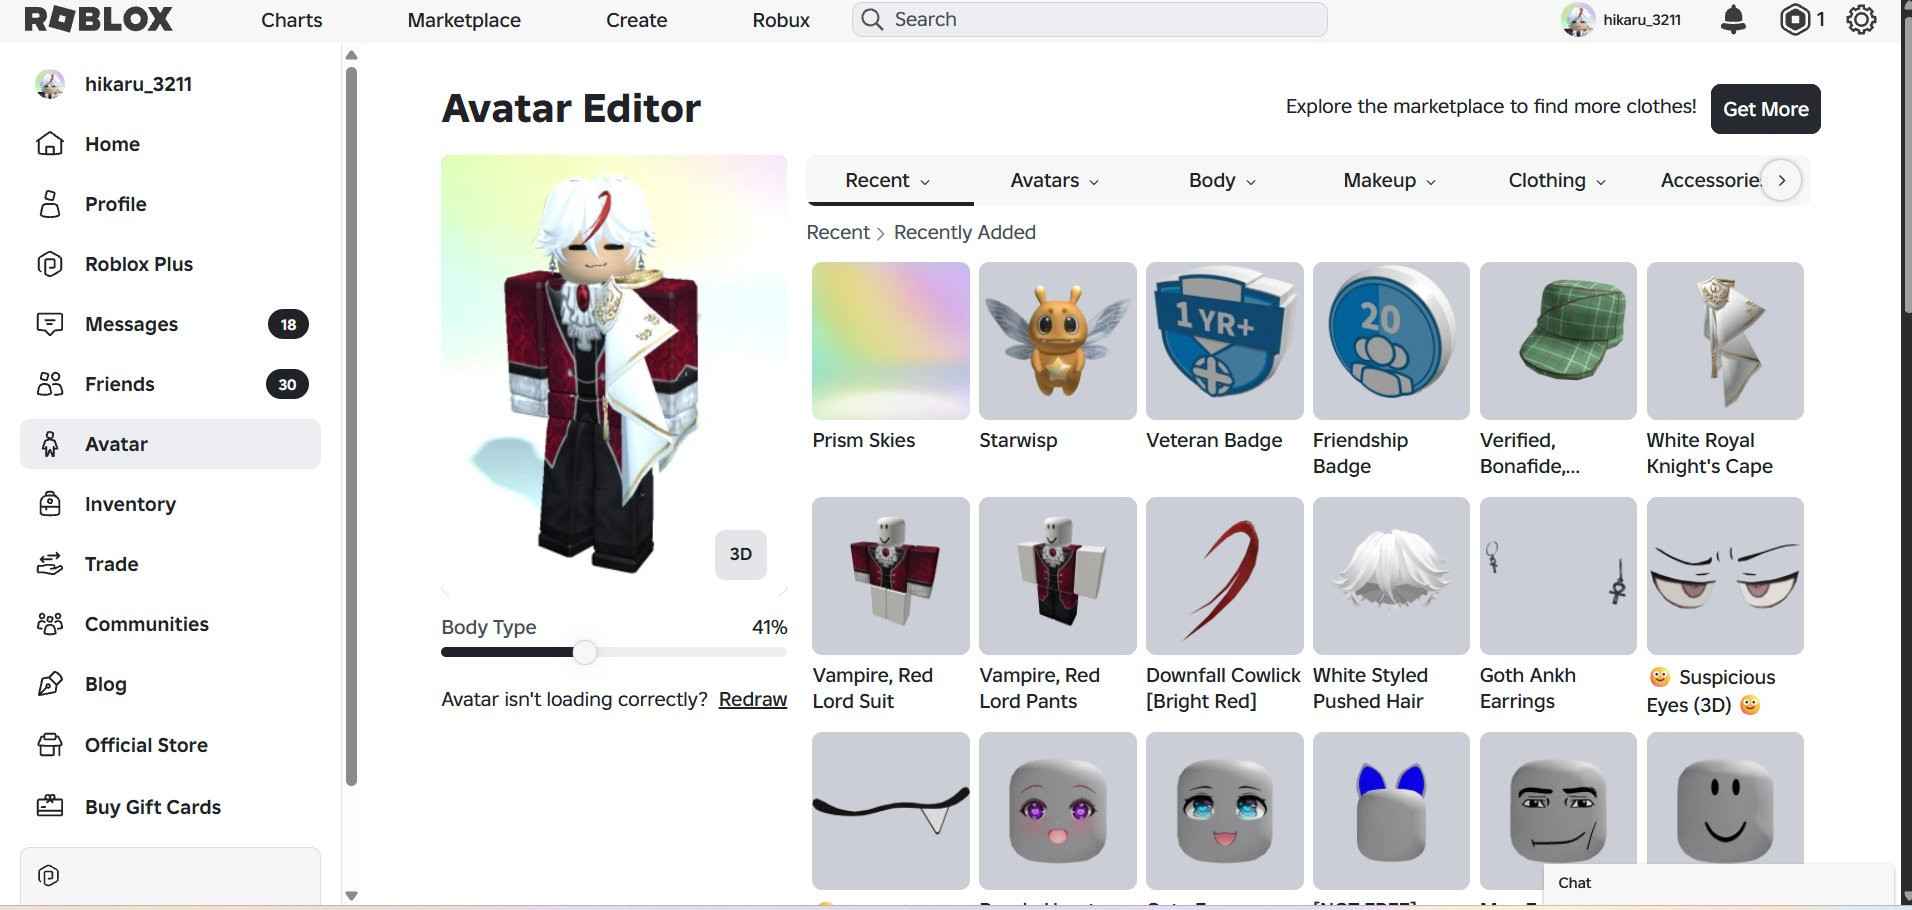
Task: Open the notifications bell
Action: point(1733,19)
